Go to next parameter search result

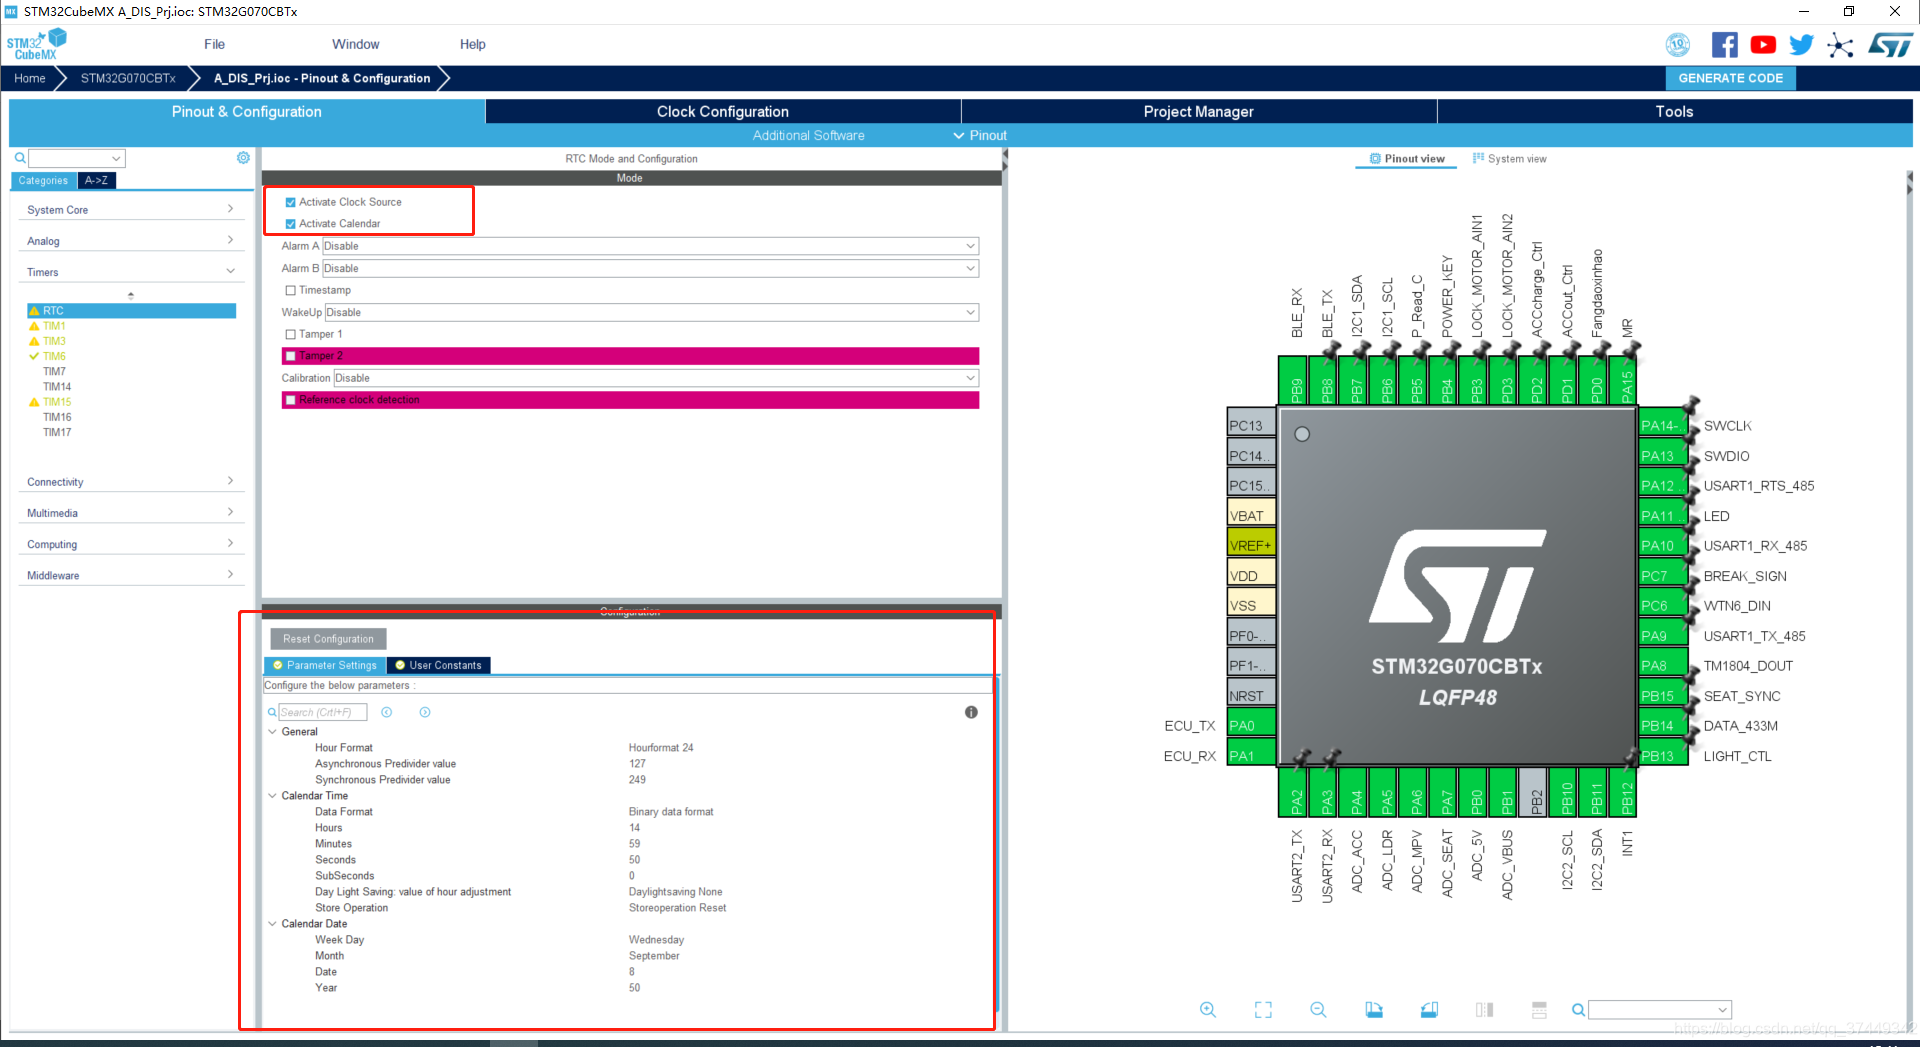pyautogui.click(x=425, y=712)
